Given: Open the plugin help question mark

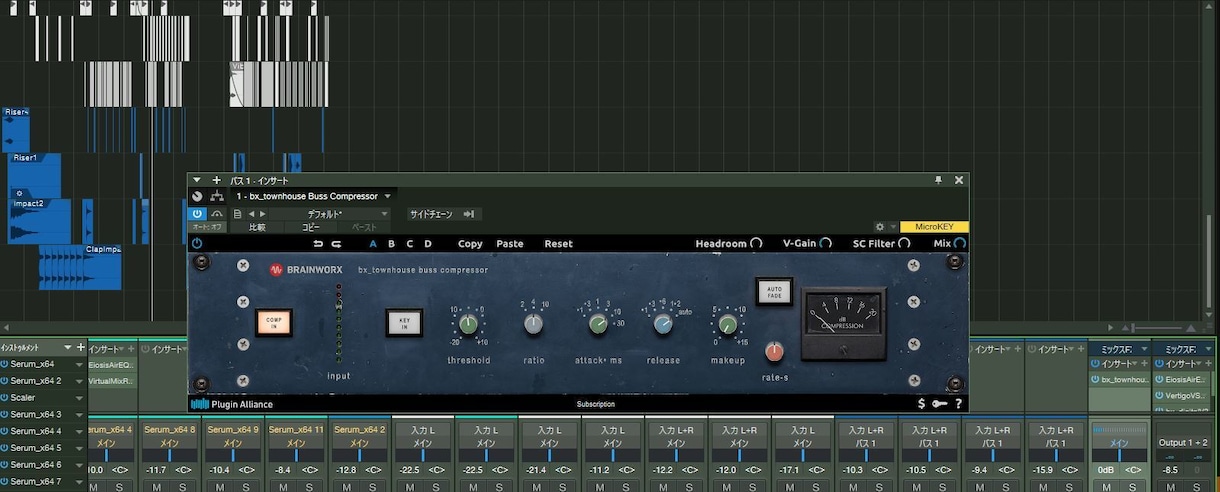Looking at the screenshot, I should tap(958, 404).
